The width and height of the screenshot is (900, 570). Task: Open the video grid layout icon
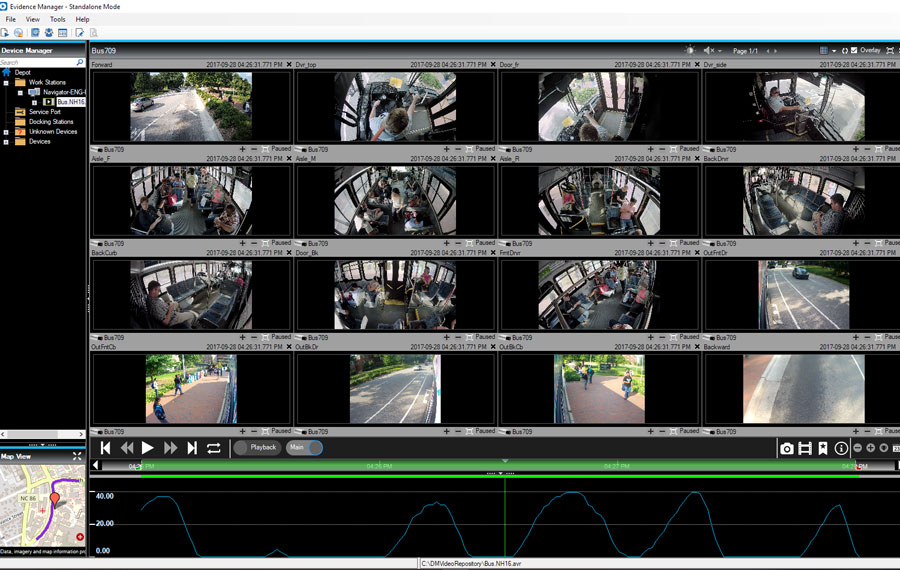(x=824, y=51)
